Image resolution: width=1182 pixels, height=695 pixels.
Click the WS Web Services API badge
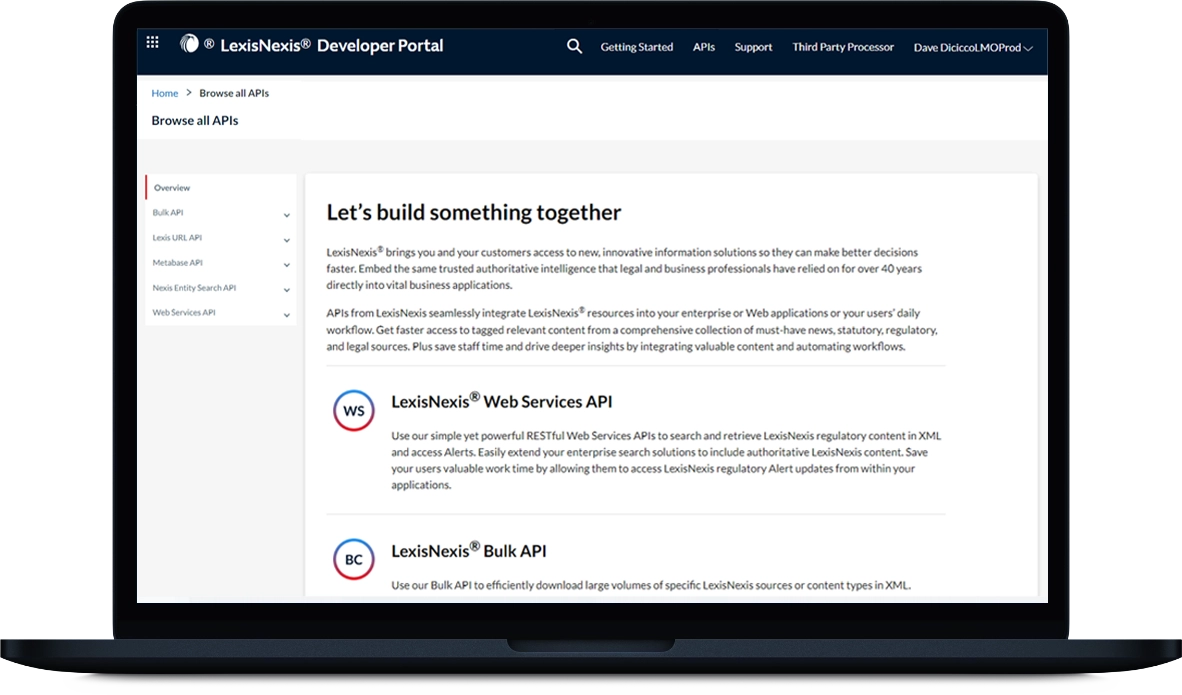[354, 411]
